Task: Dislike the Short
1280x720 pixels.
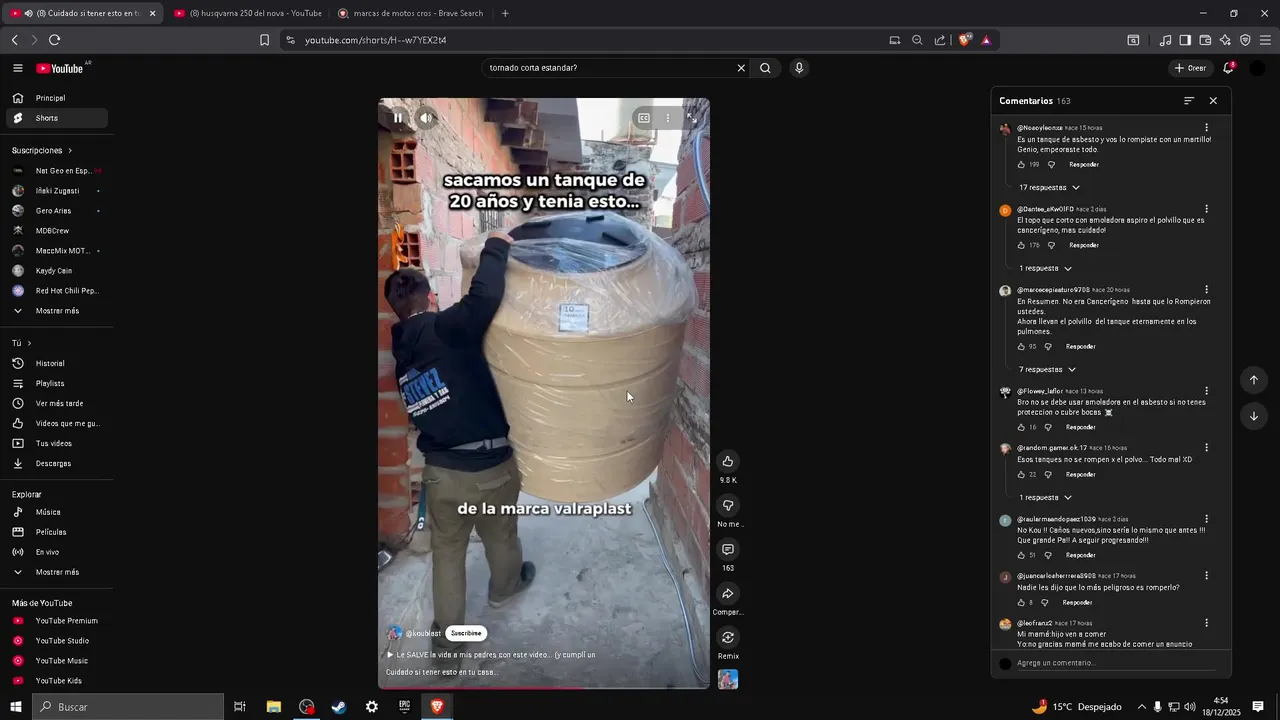Action: pos(728,505)
